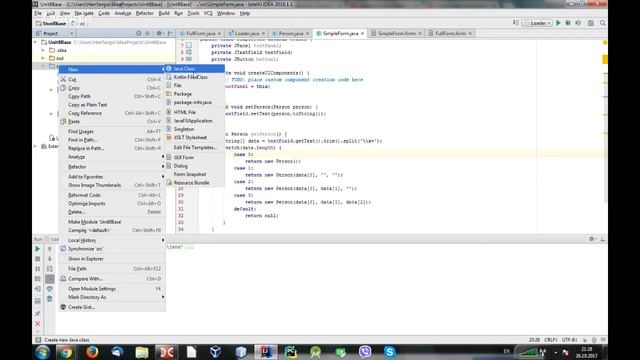Click the CRLF line separator in status bar
The image size is (640, 360).
(x=551, y=340)
